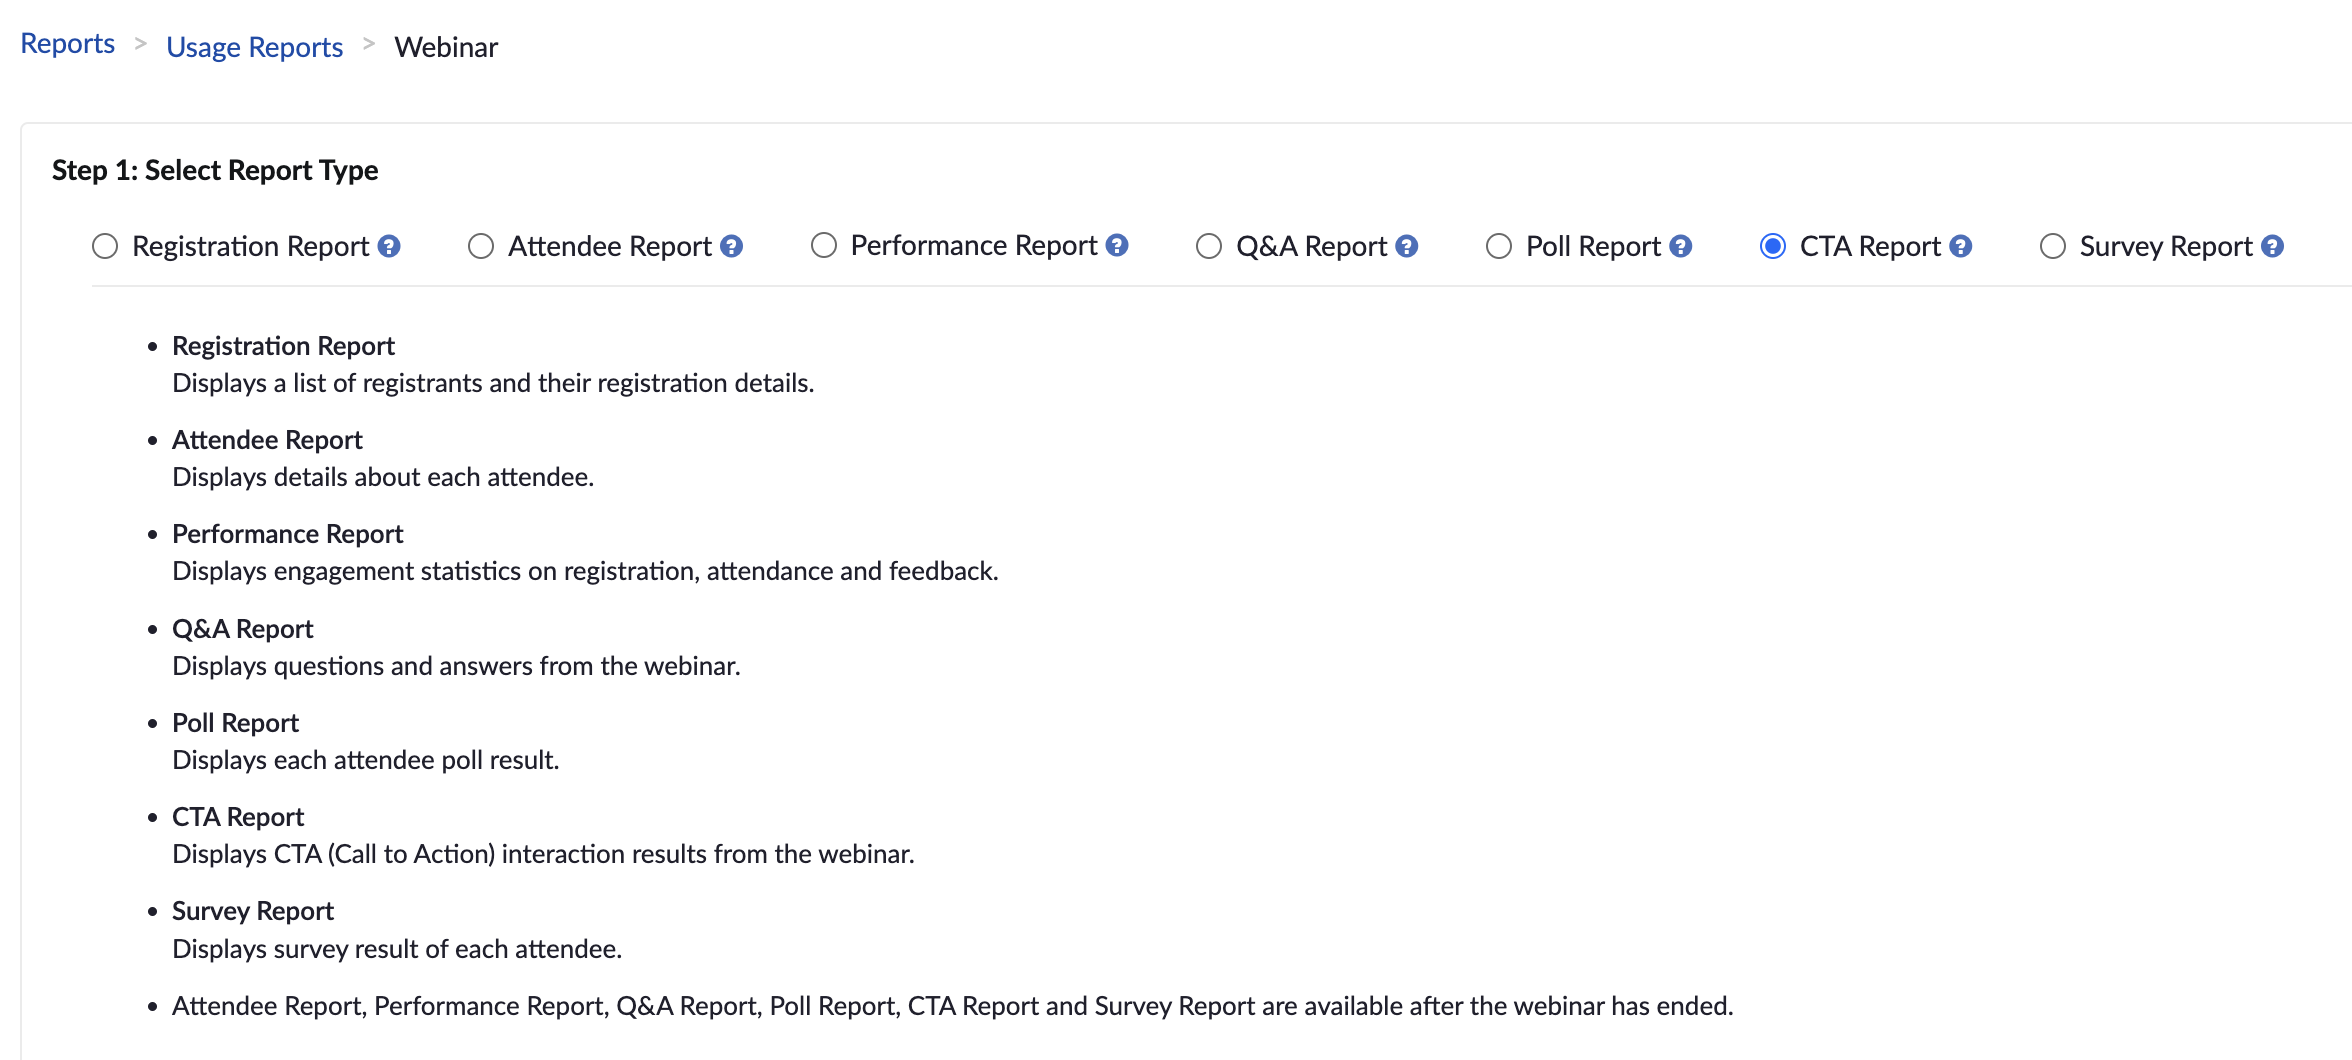Go to Reports breadcrumb link
The width and height of the screenshot is (2352, 1060).
(68, 44)
